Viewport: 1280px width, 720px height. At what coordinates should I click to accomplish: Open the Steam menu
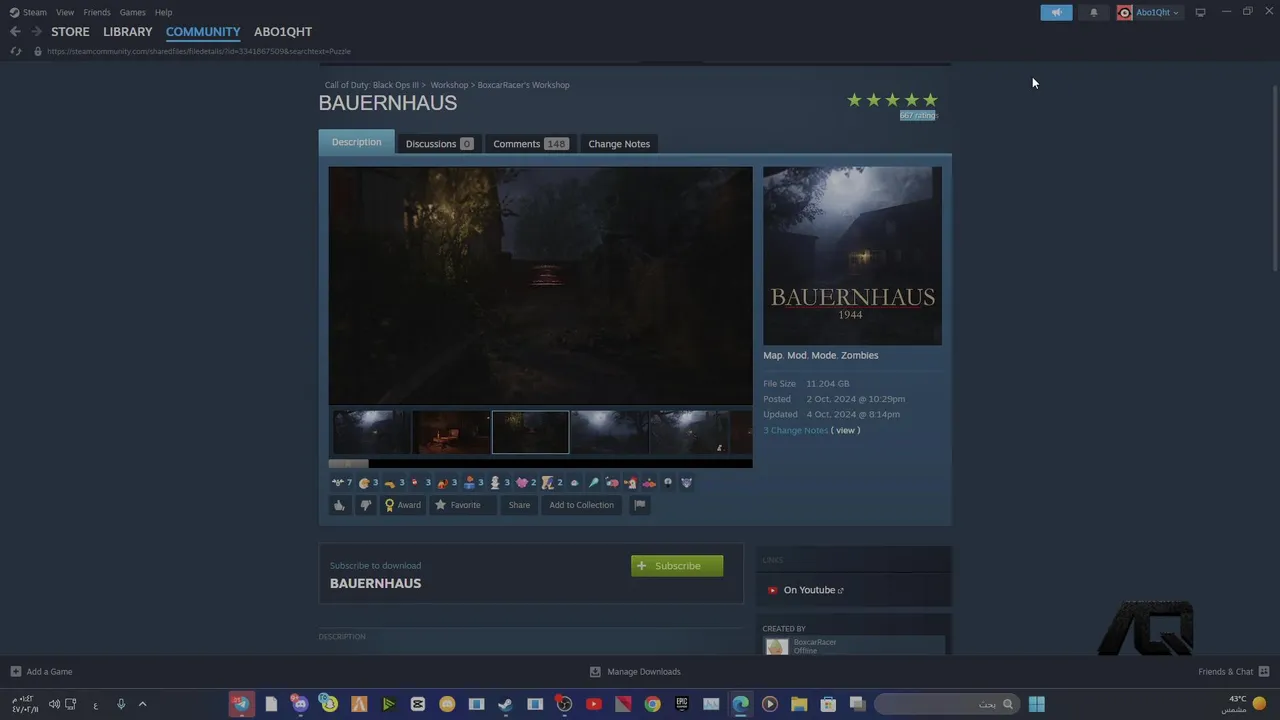28,12
